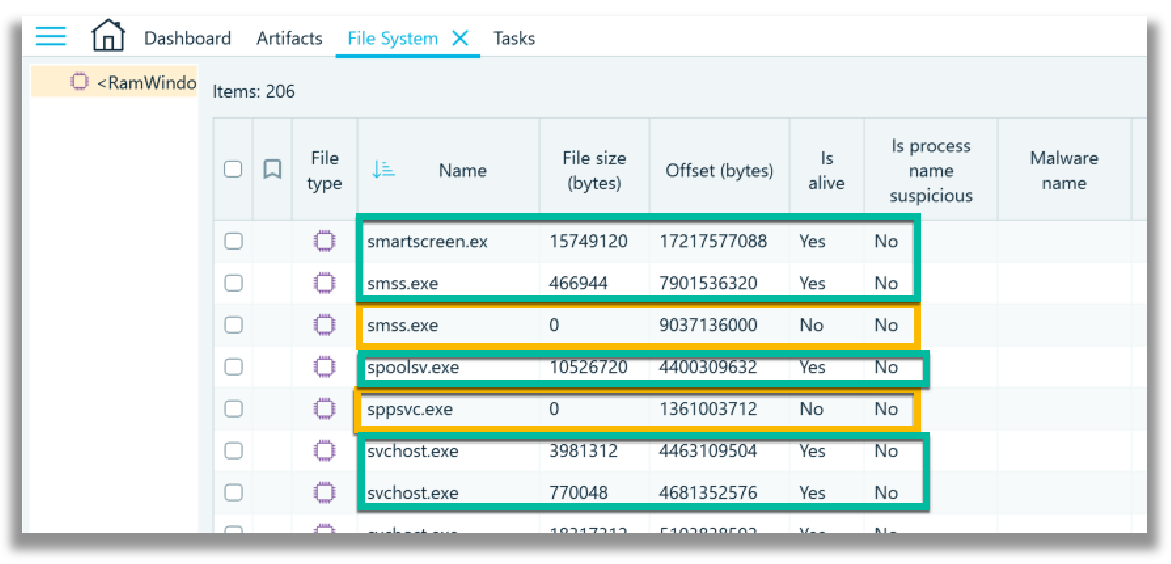Check the sppsvc.exe row checkbox
Viewport: 1171px width, 564px height.
point(234,409)
